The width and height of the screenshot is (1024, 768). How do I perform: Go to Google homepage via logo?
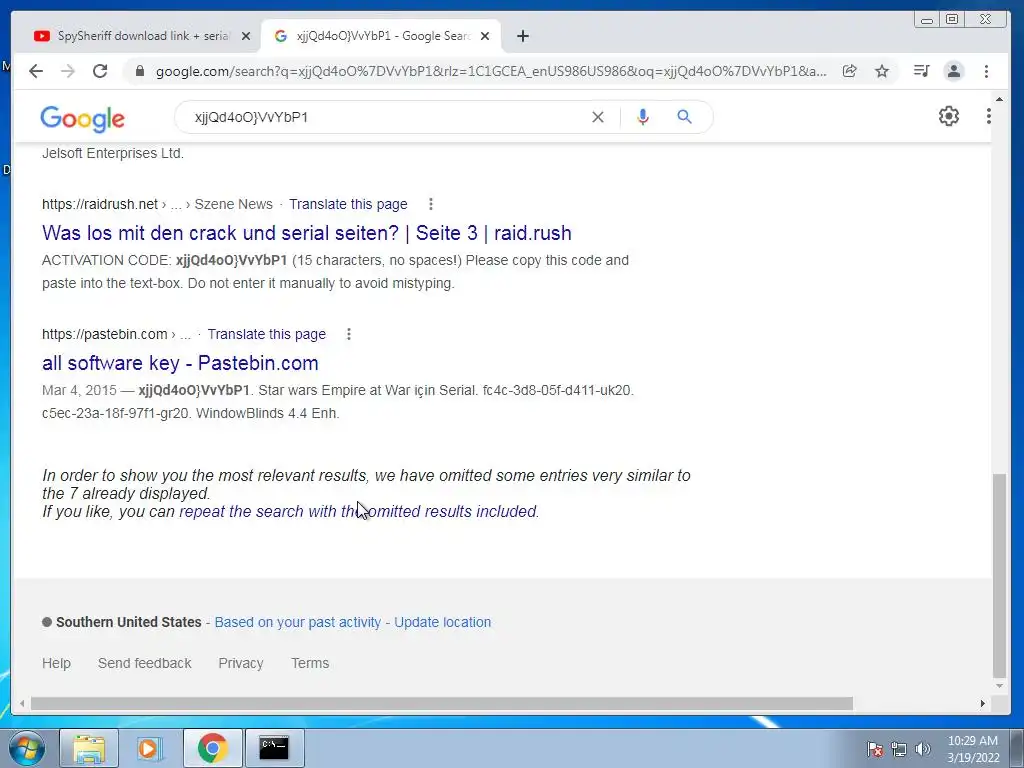click(x=82, y=118)
